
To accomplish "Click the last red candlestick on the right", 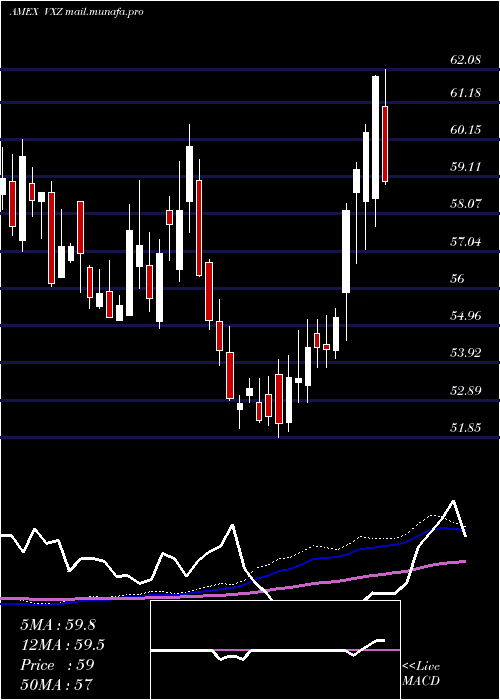I will point(384,144).
